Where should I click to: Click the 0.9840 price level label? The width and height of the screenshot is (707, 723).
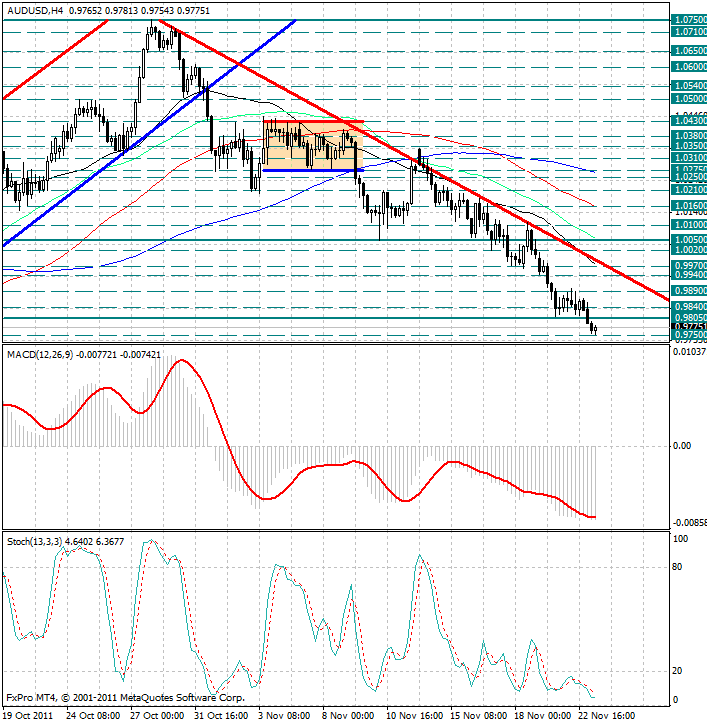point(689,307)
